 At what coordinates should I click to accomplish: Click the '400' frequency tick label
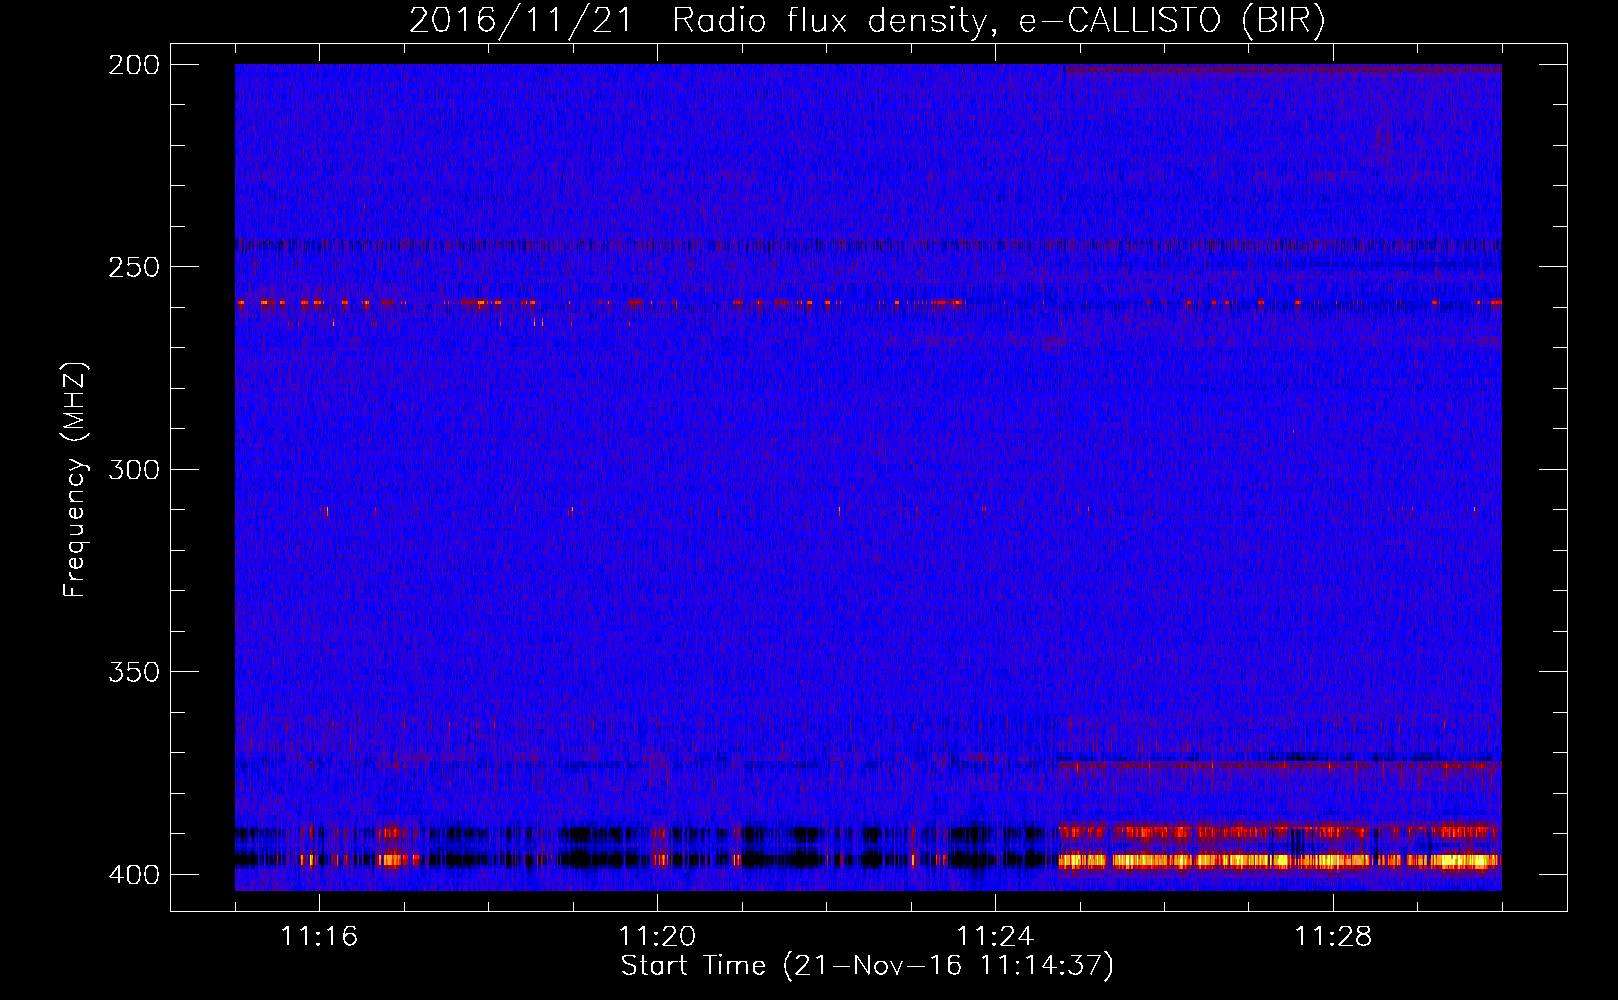coord(134,875)
